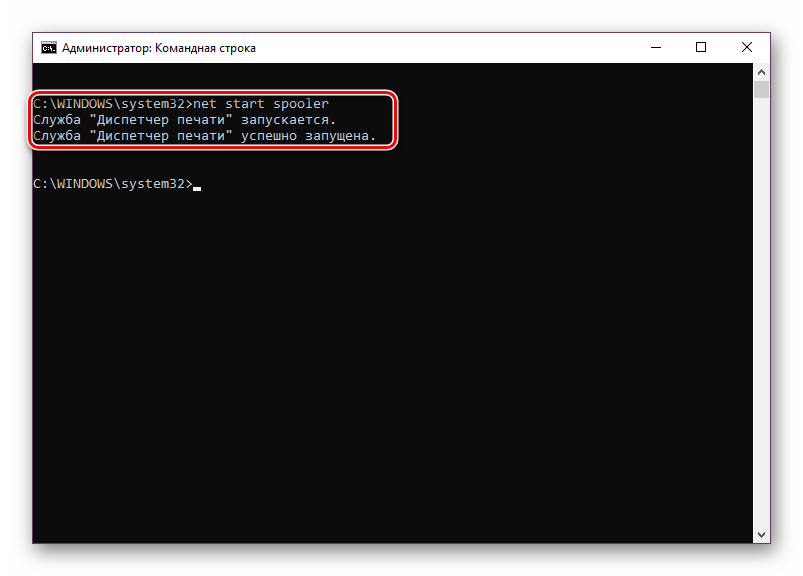Click the word "spooler" in the command

(301, 103)
